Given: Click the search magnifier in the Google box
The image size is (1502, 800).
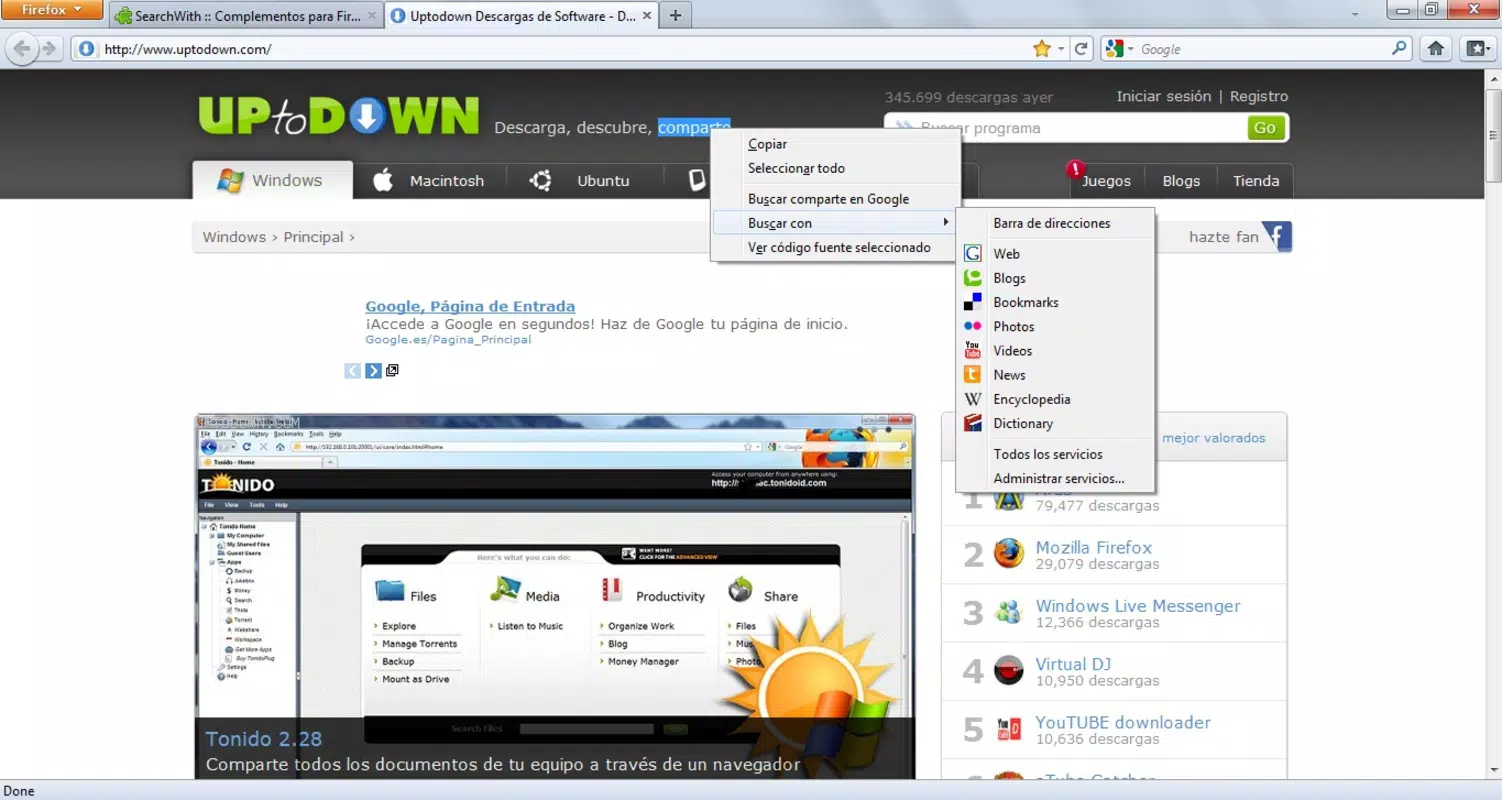Looking at the screenshot, I should pos(1399,48).
